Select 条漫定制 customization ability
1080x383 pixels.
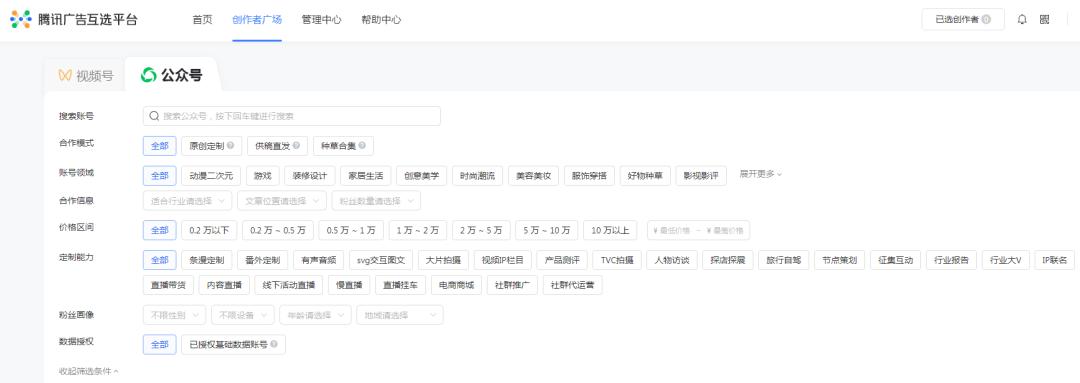(x=207, y=260)
